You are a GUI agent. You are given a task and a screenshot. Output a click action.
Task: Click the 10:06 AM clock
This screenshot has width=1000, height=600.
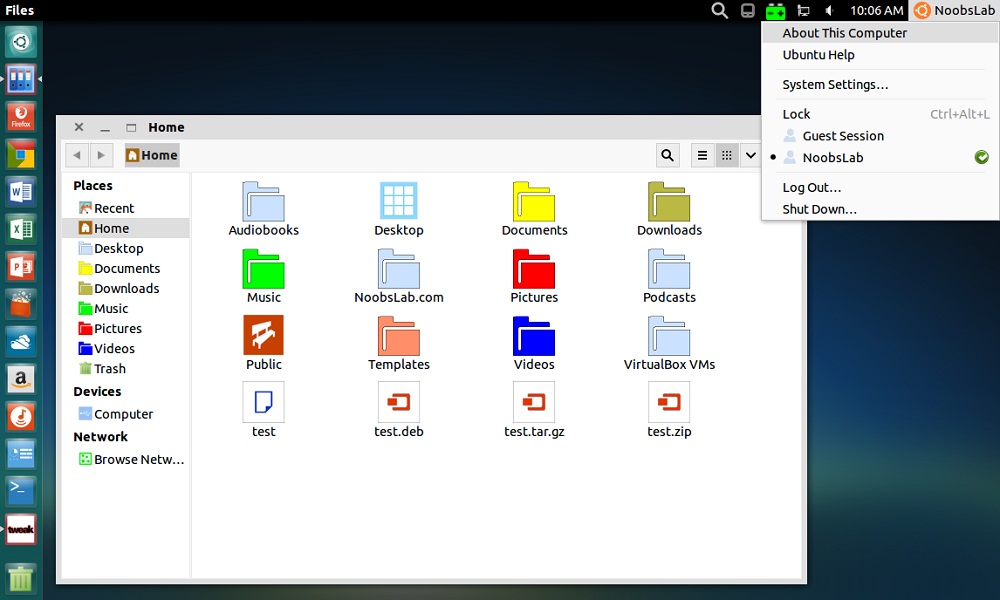pyautogui.click(x=876, y=11)
